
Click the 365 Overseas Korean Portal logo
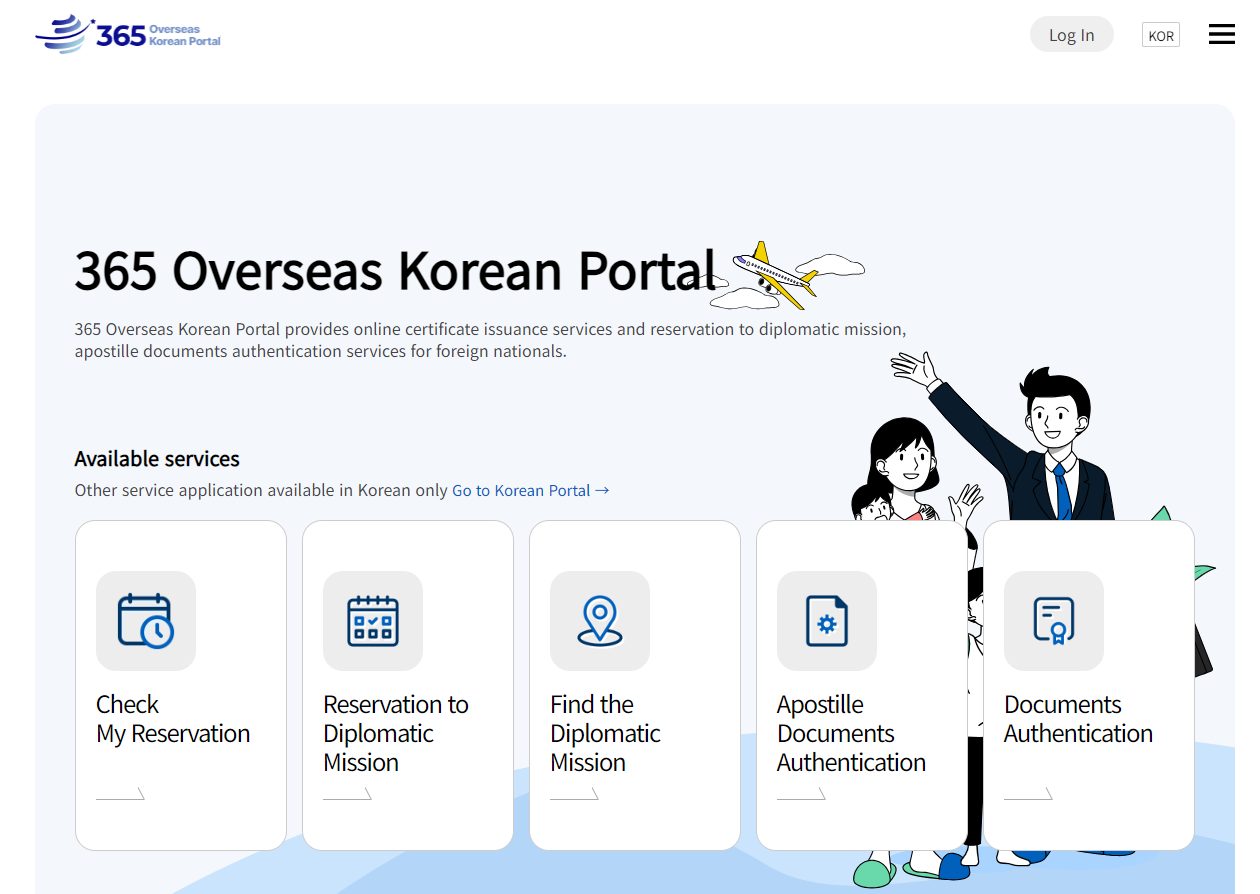[x=128, y=35]
